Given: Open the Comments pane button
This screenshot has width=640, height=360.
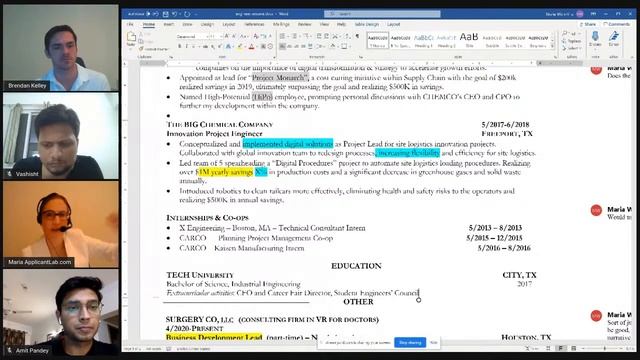Looking at the screenshot, I should [617, 24].
